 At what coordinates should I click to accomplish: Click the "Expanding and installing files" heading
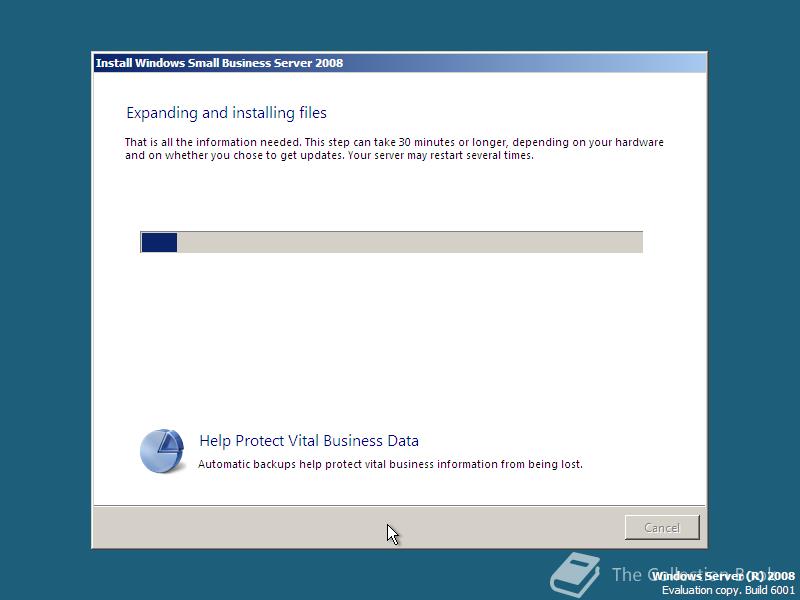(227, 113)
